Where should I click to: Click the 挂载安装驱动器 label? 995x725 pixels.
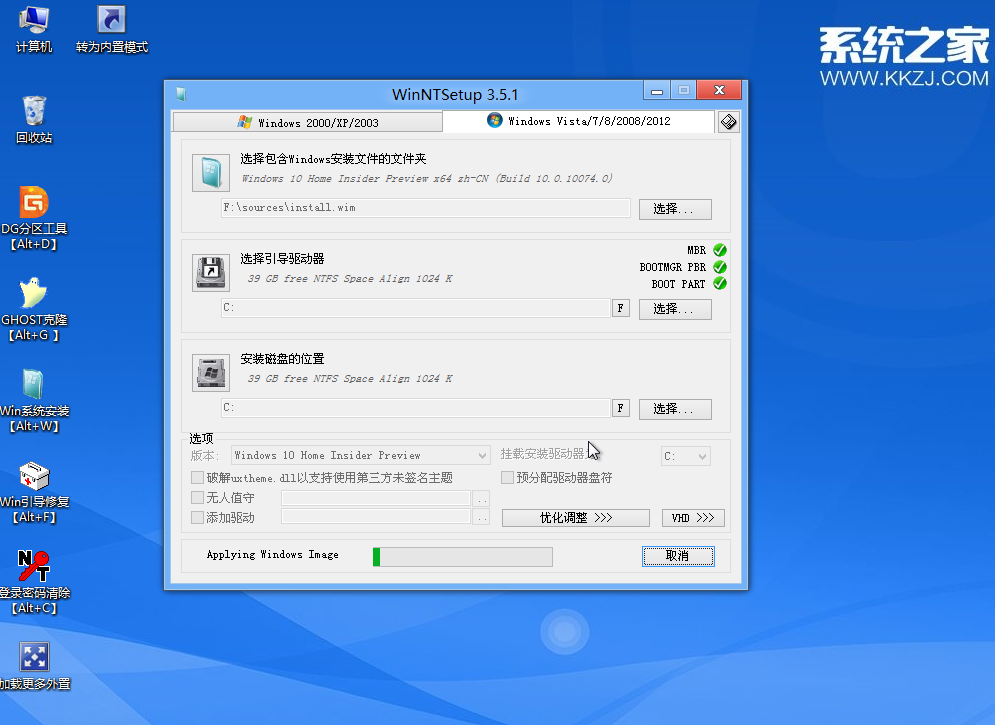(542, 454)
